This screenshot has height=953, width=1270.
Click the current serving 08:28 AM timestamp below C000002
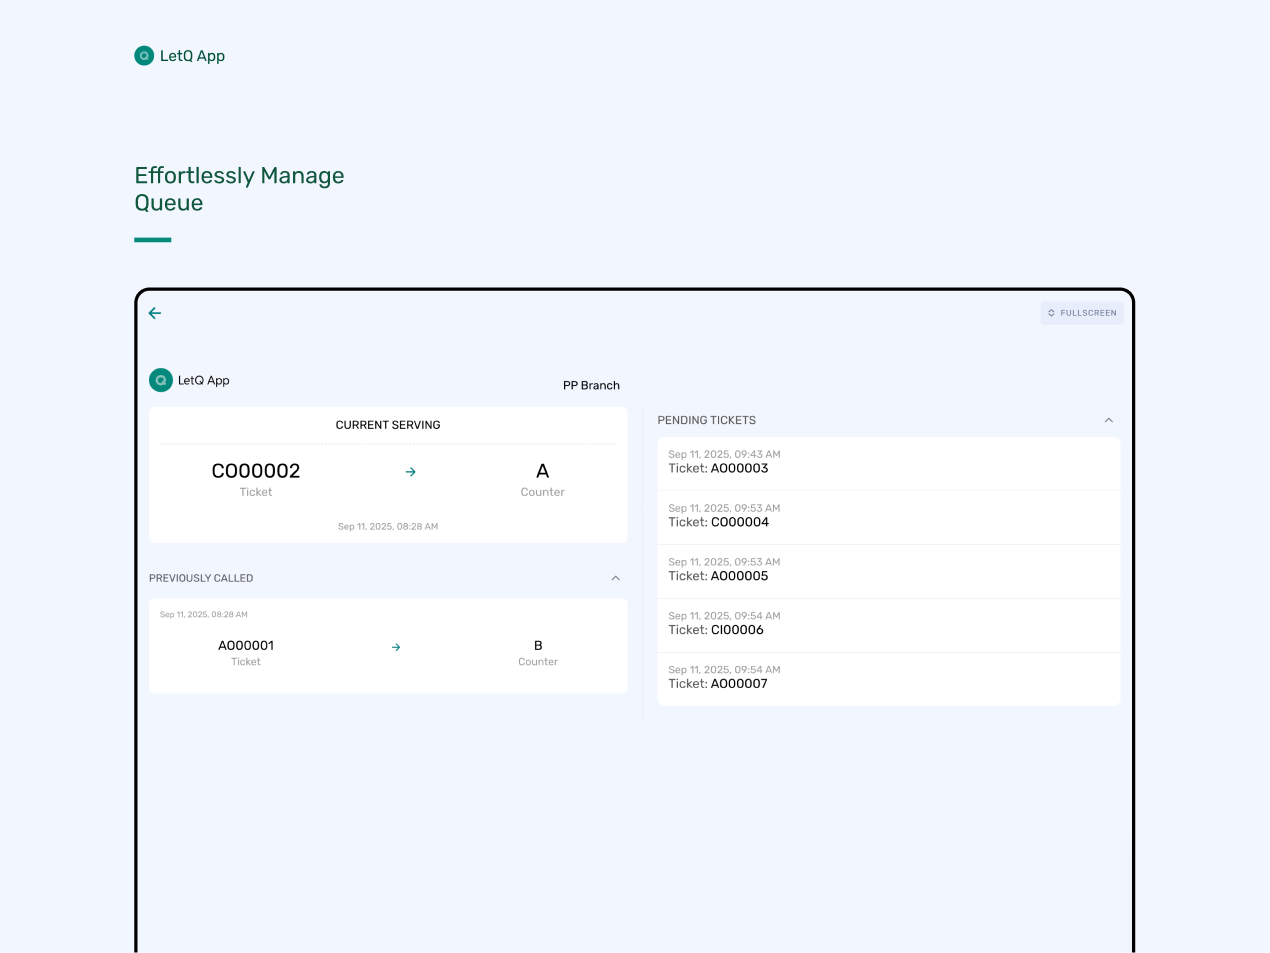coord(388,526)
